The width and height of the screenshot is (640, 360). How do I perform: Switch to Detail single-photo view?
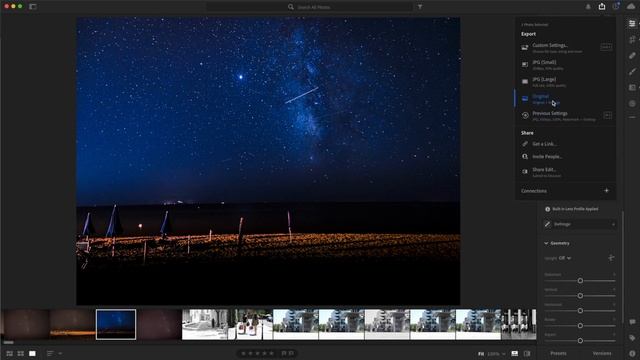pyautogui.click(x=32, y=353)
